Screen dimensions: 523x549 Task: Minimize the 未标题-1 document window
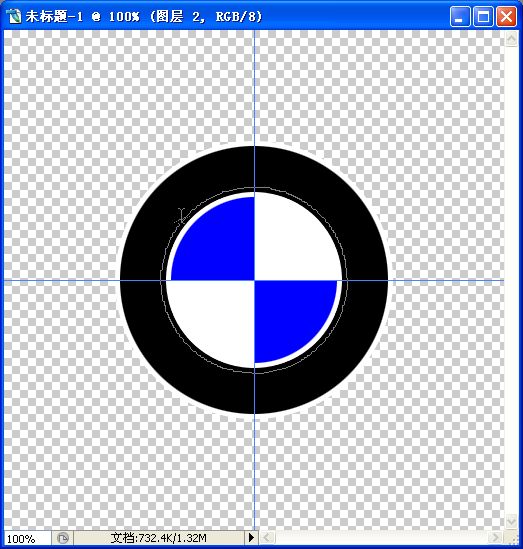tap(460, 16)
